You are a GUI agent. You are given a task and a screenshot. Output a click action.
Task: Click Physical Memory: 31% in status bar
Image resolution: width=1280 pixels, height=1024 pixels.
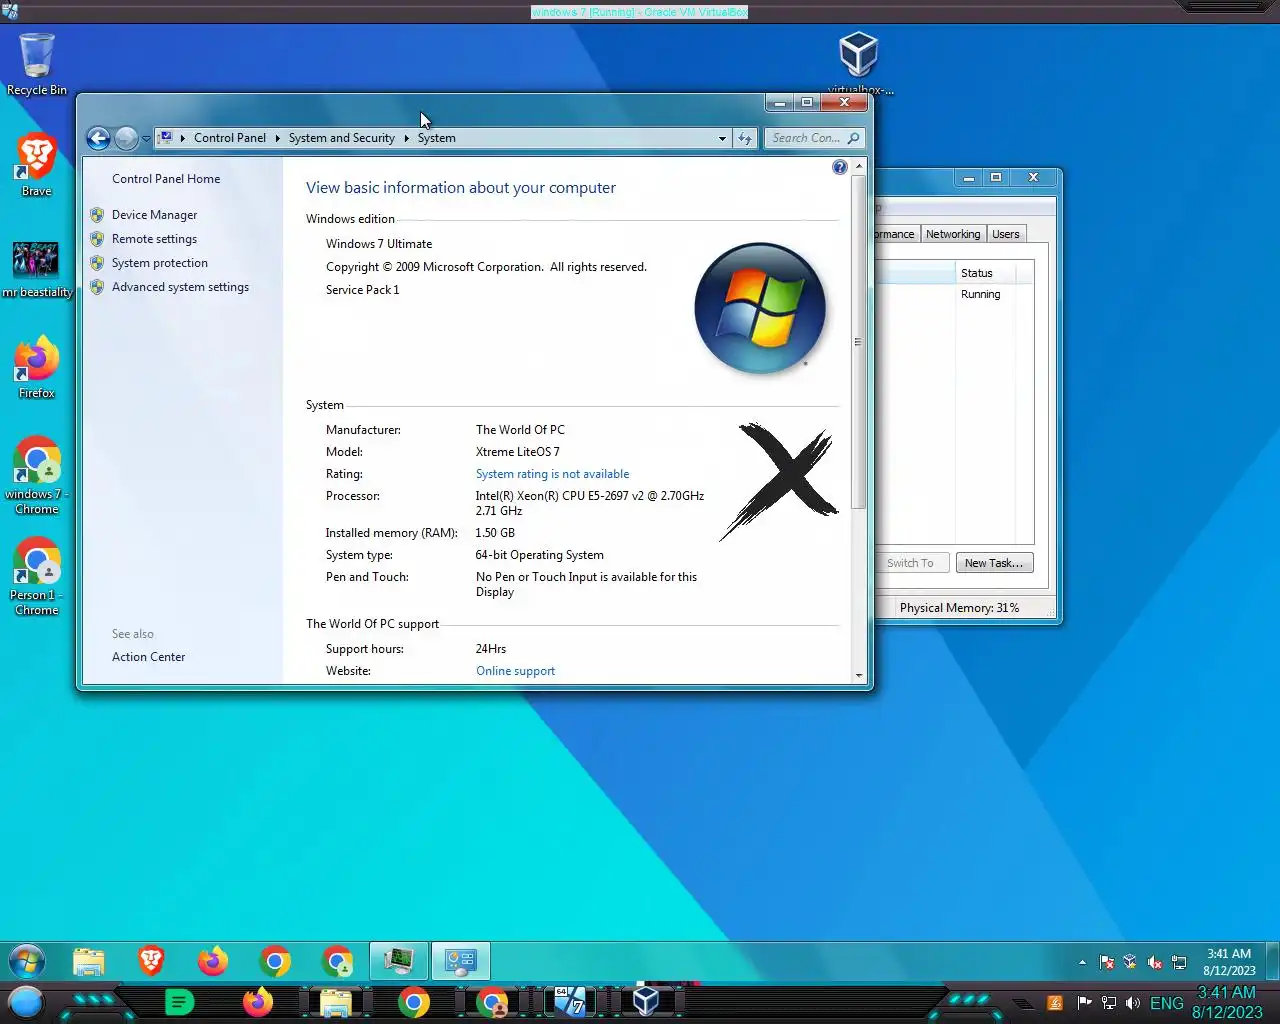(959, 608)
